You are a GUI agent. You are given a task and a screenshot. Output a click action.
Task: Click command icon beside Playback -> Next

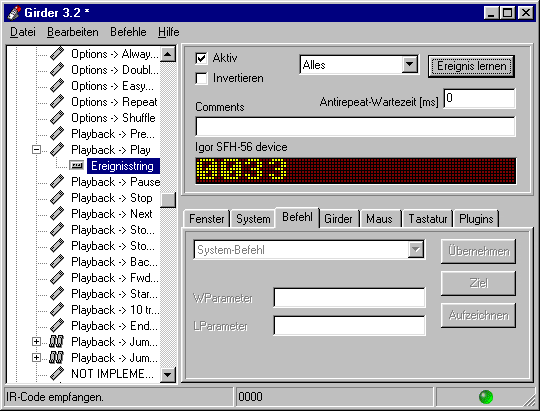pos(57,214)
